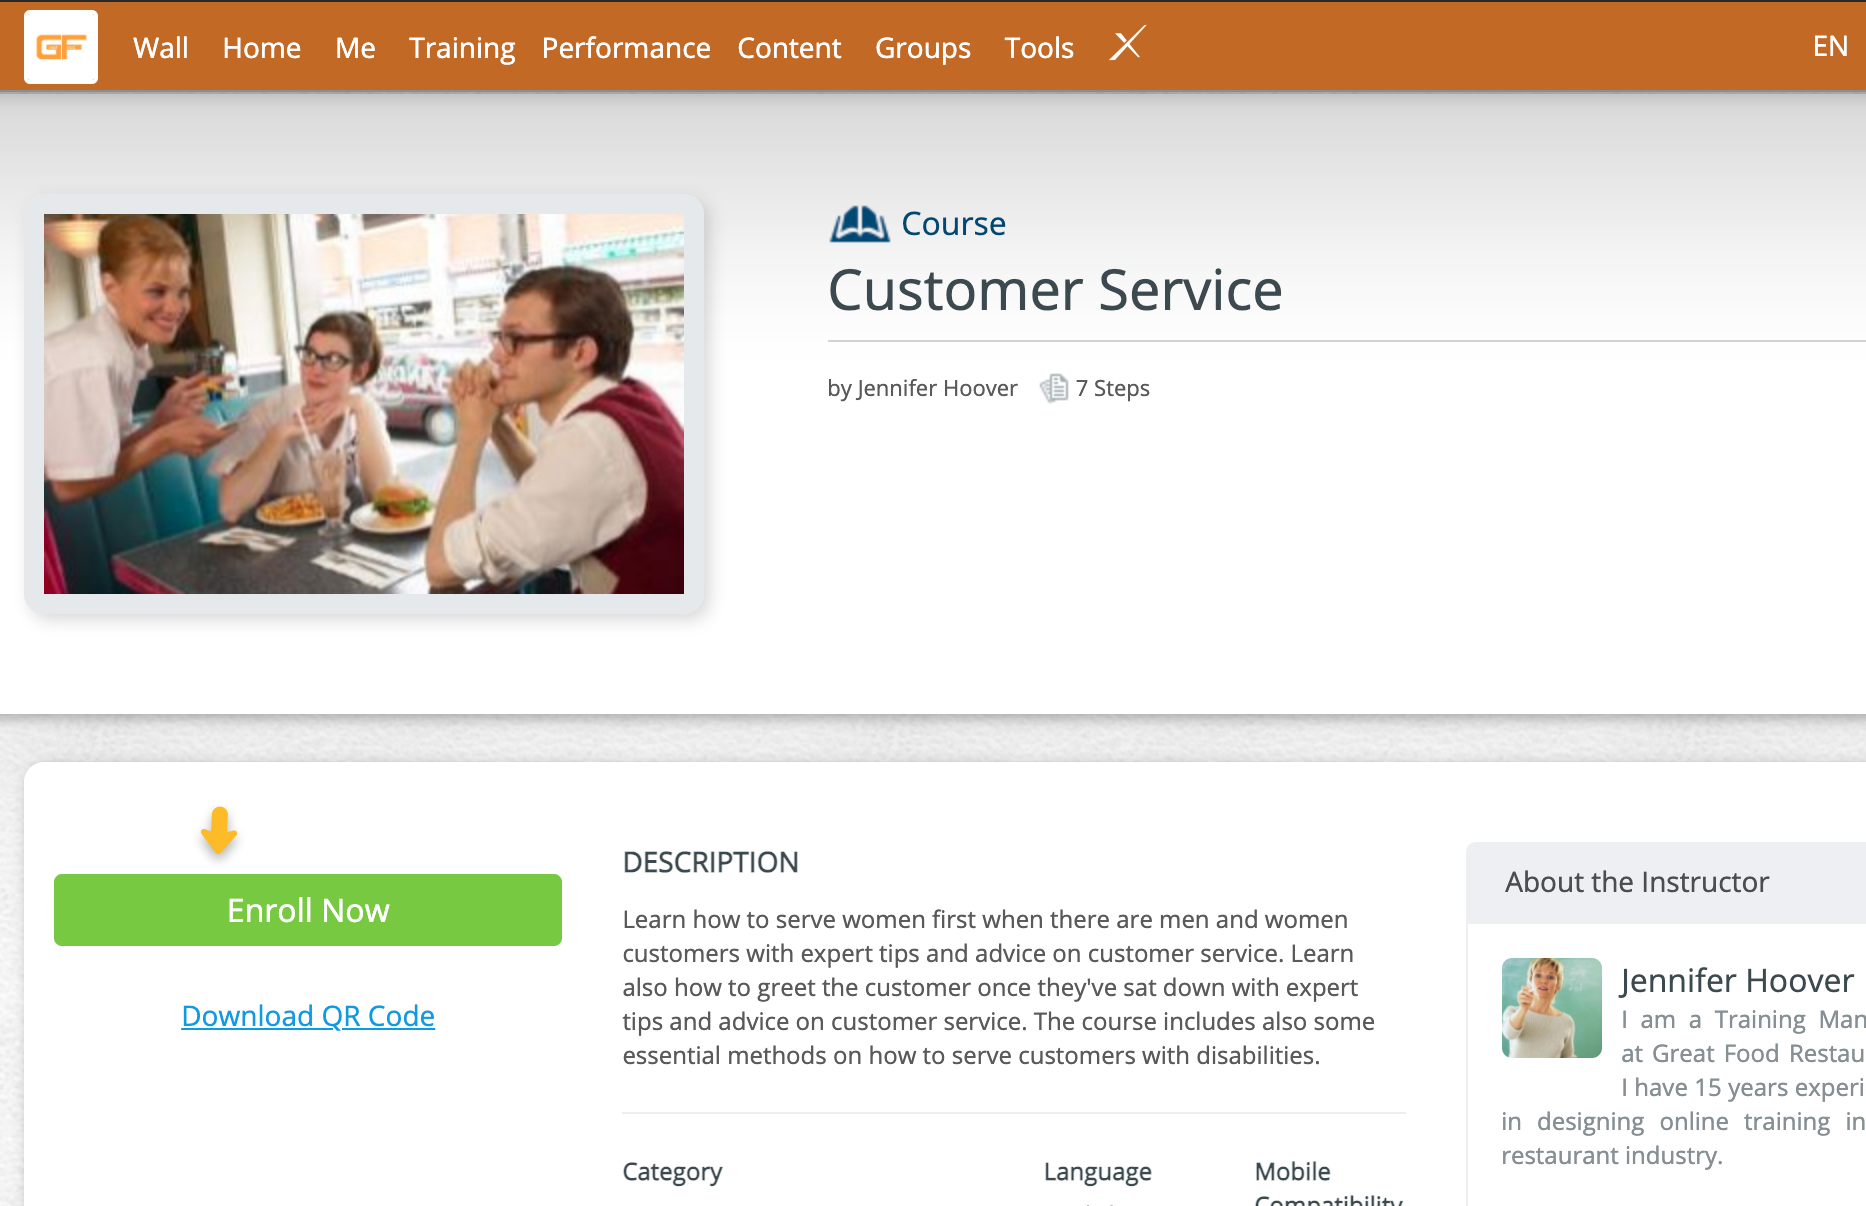This screenshot has height=1206, width=1866.
Task: Click the green Enroll Now button
Action: pos(308,910)
